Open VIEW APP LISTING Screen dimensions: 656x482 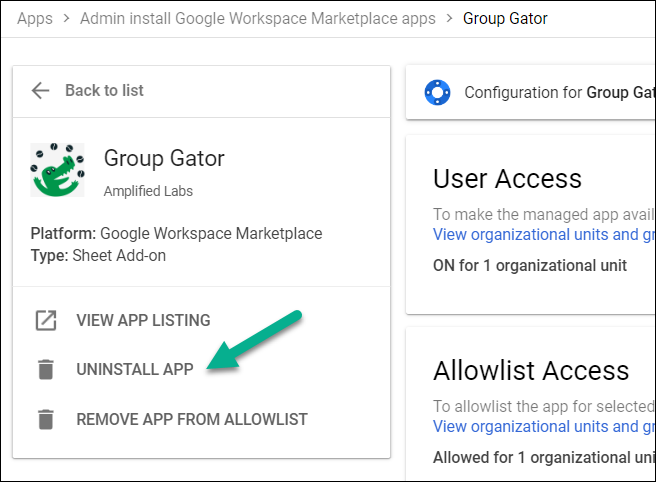[143, 320]
